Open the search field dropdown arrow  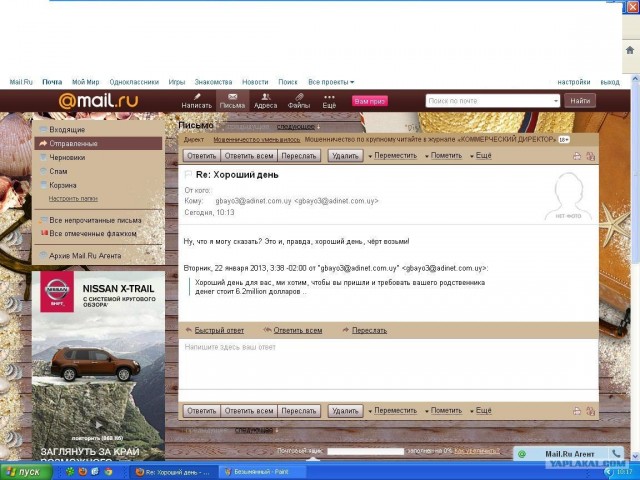[x=555, y=101]
